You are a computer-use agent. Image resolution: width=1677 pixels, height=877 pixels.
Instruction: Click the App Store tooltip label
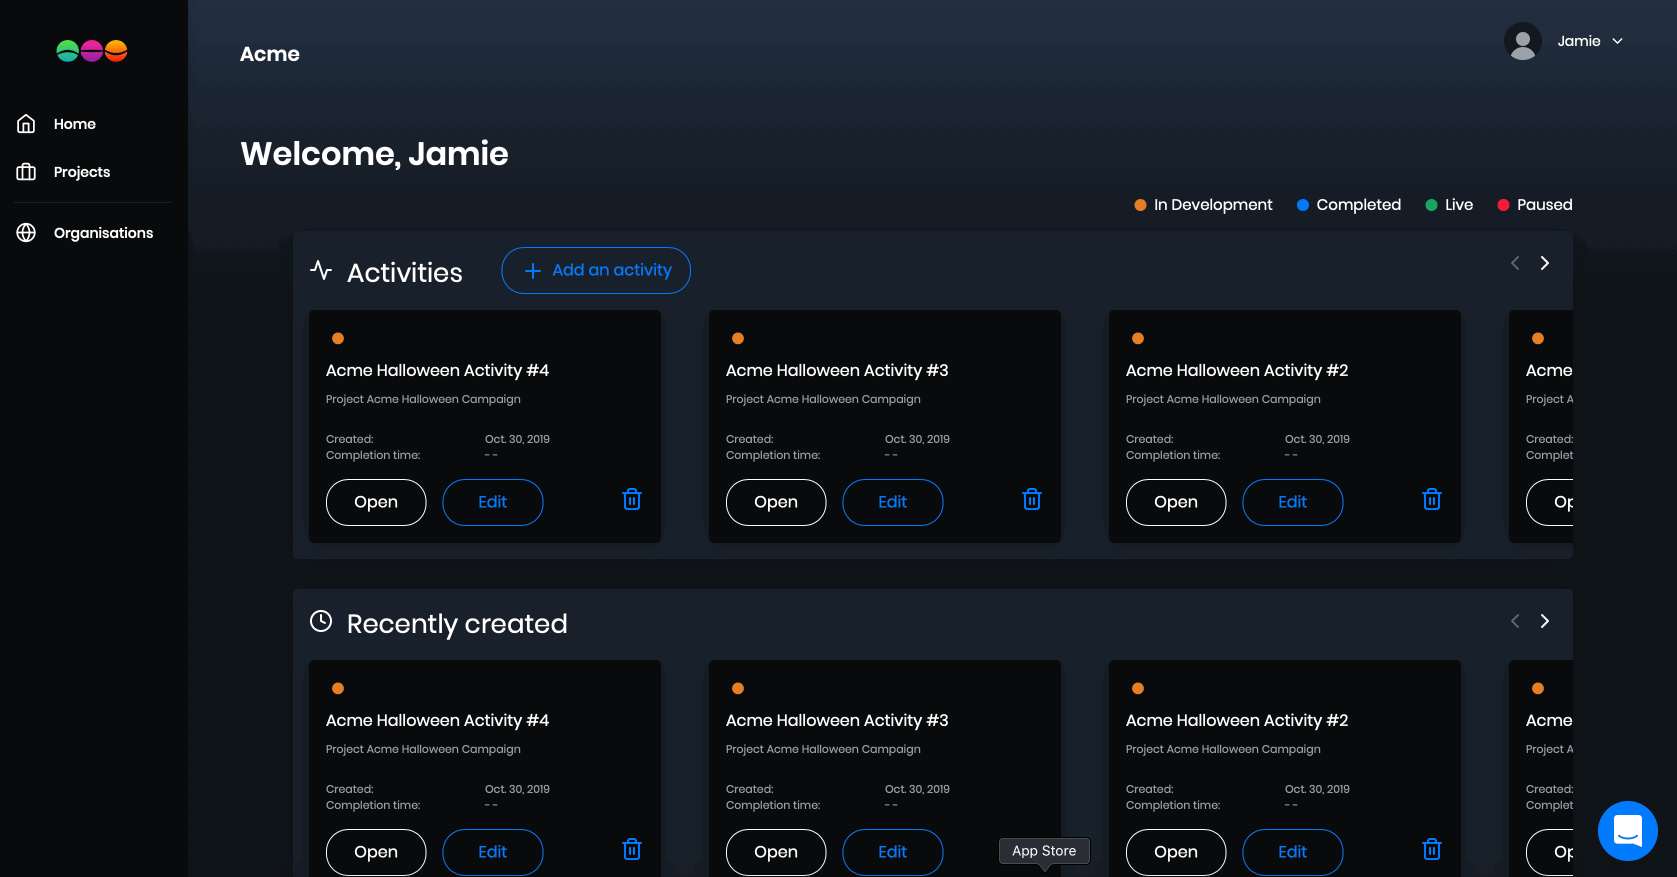[x=1044, y=851]
